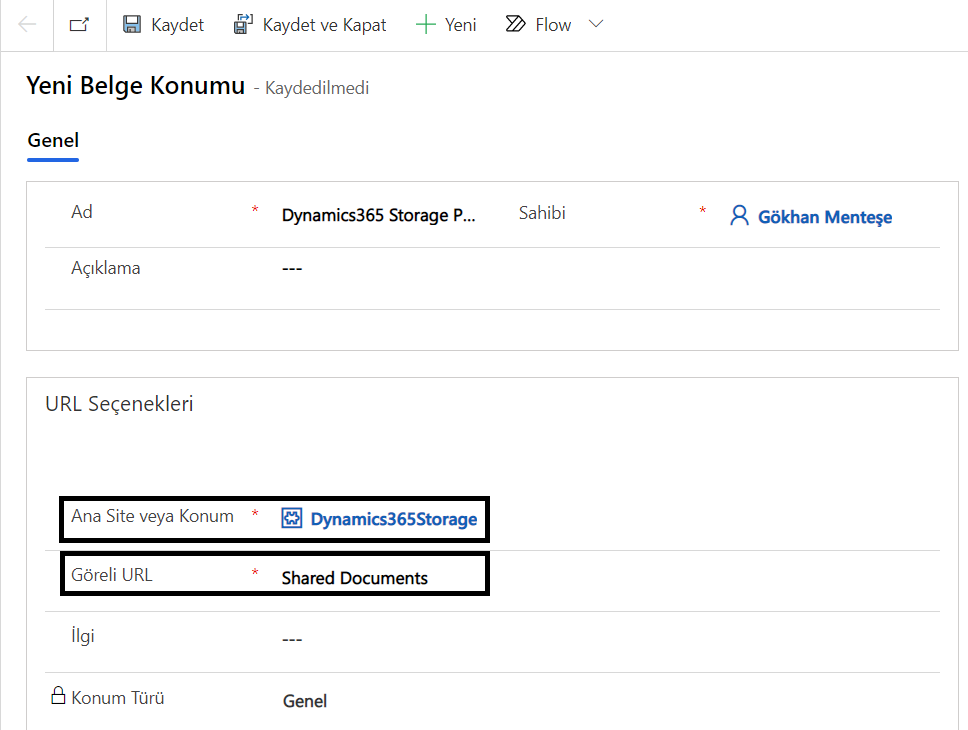
Task: Click the Açıklama field label
Action: pyautogui.click(x=106, y=268)
